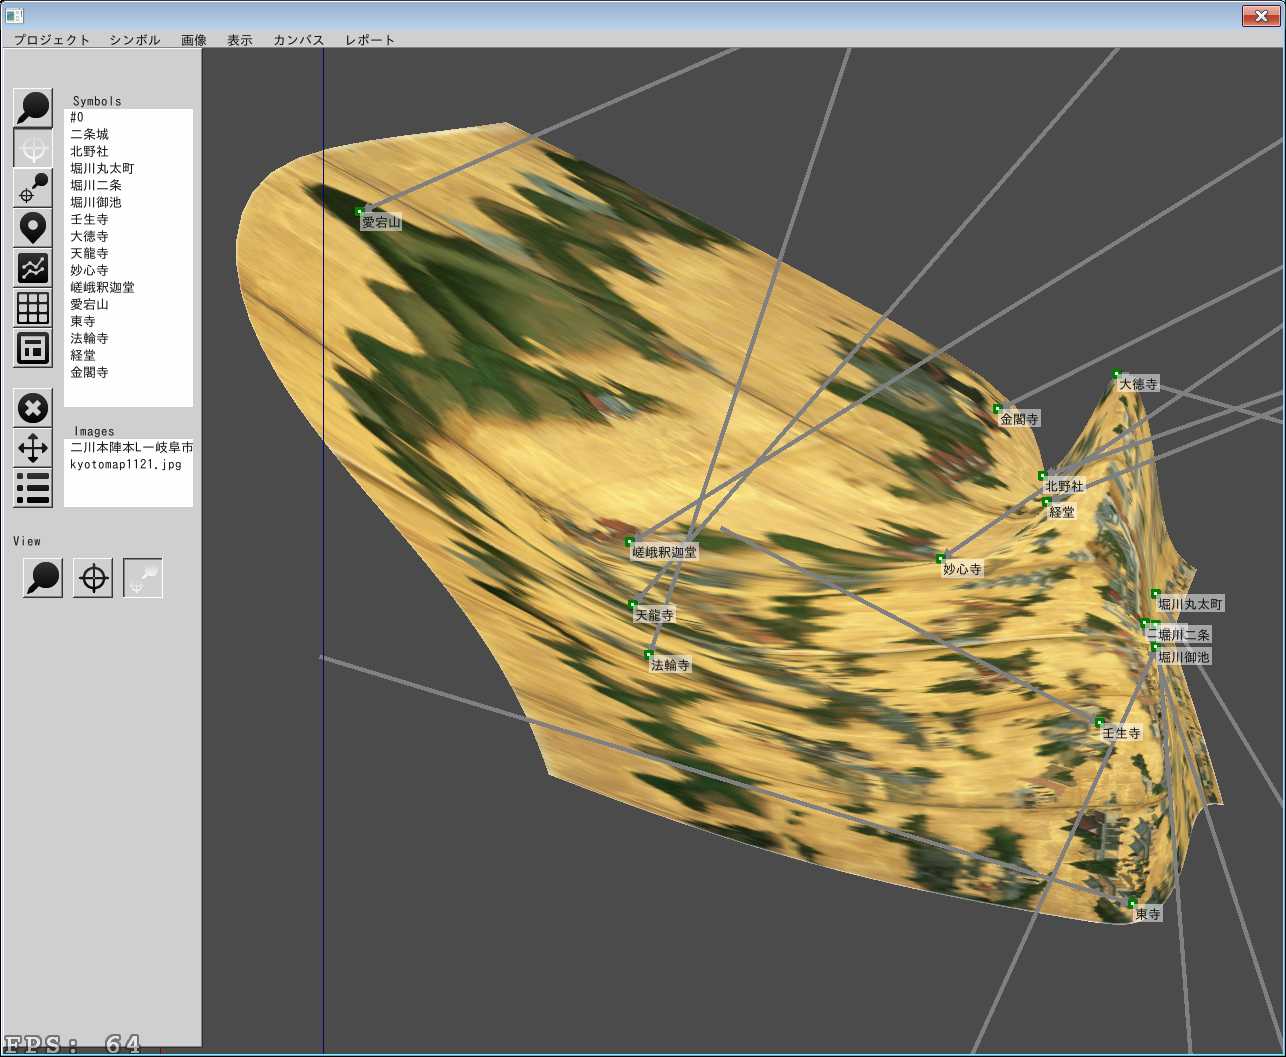Click the application icon in title bar
This screenshot has width=1286, height=1057.
[14, 15]
